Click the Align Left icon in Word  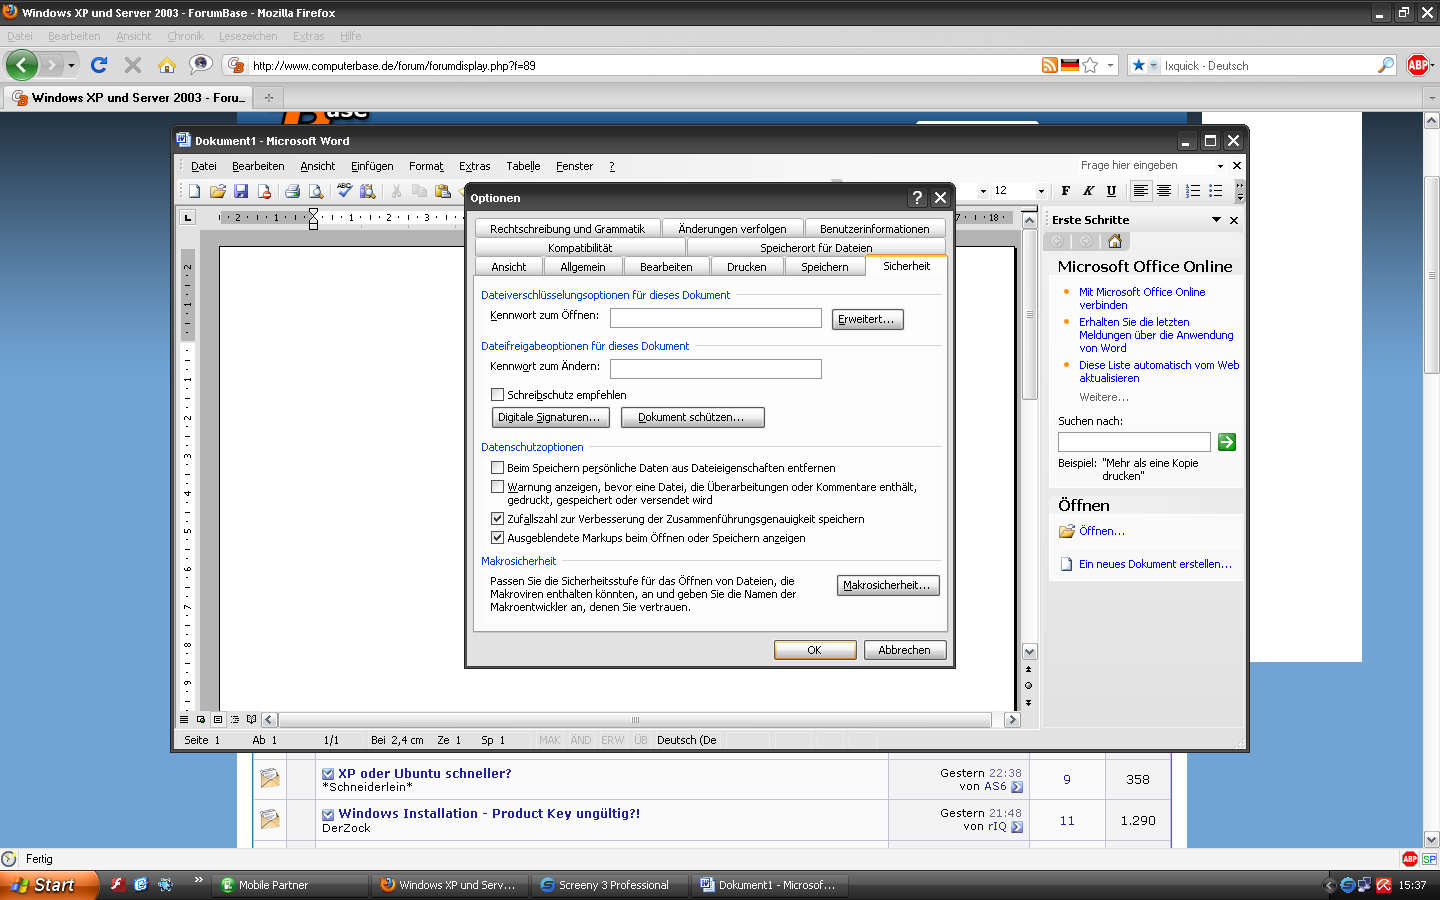click(1140, 191)
